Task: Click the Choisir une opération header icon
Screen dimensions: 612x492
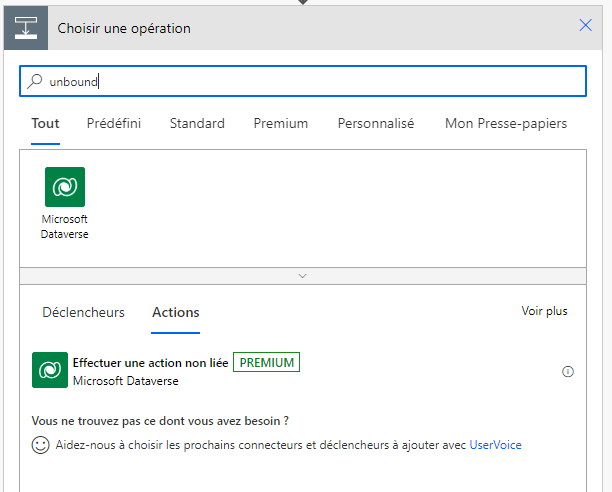Action: click(x=26, y=28)
